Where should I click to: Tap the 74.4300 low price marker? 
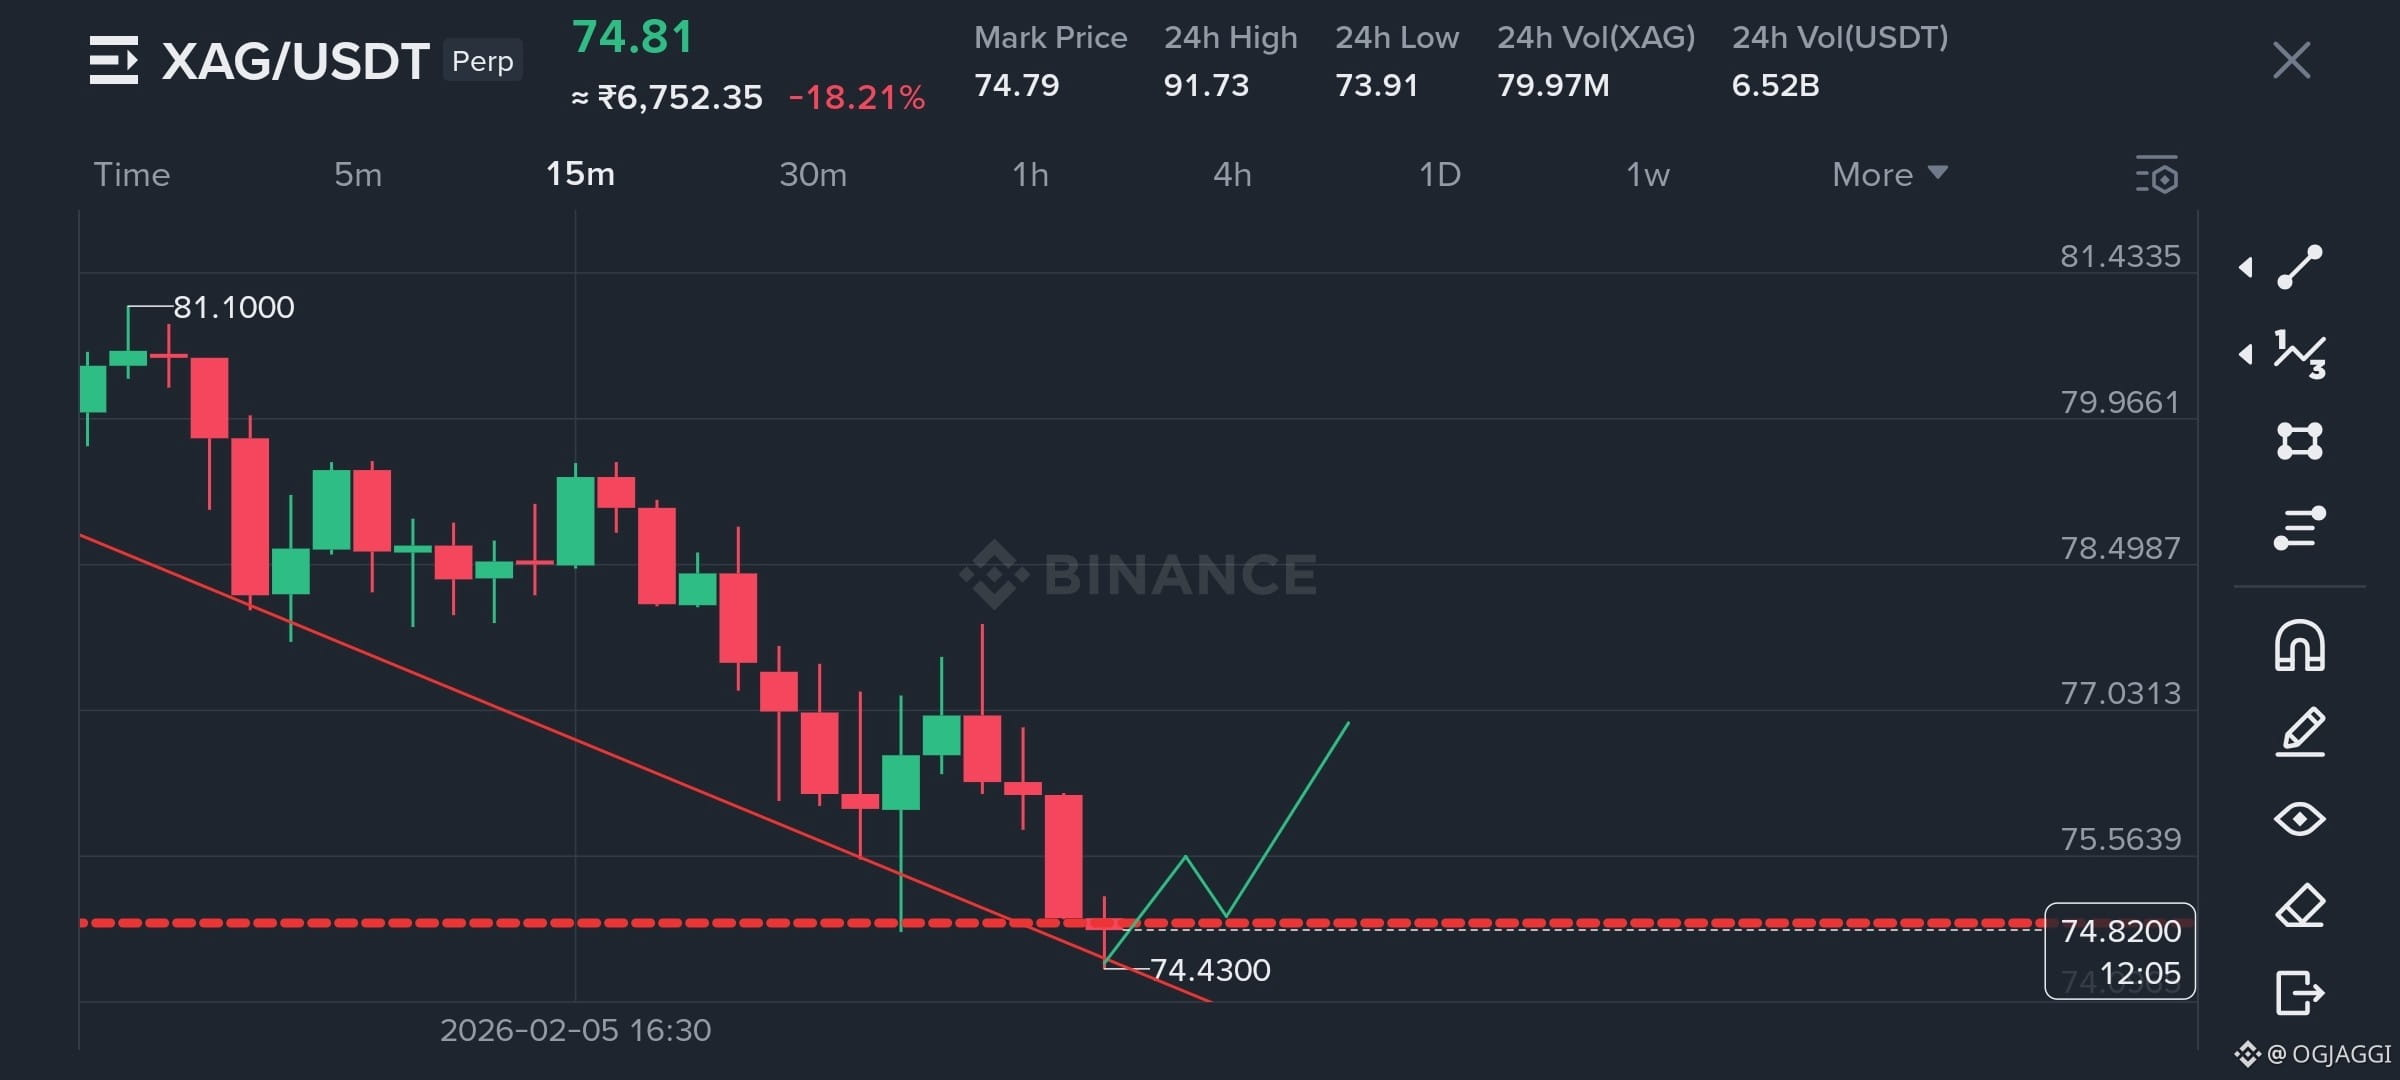point(1210,970)
